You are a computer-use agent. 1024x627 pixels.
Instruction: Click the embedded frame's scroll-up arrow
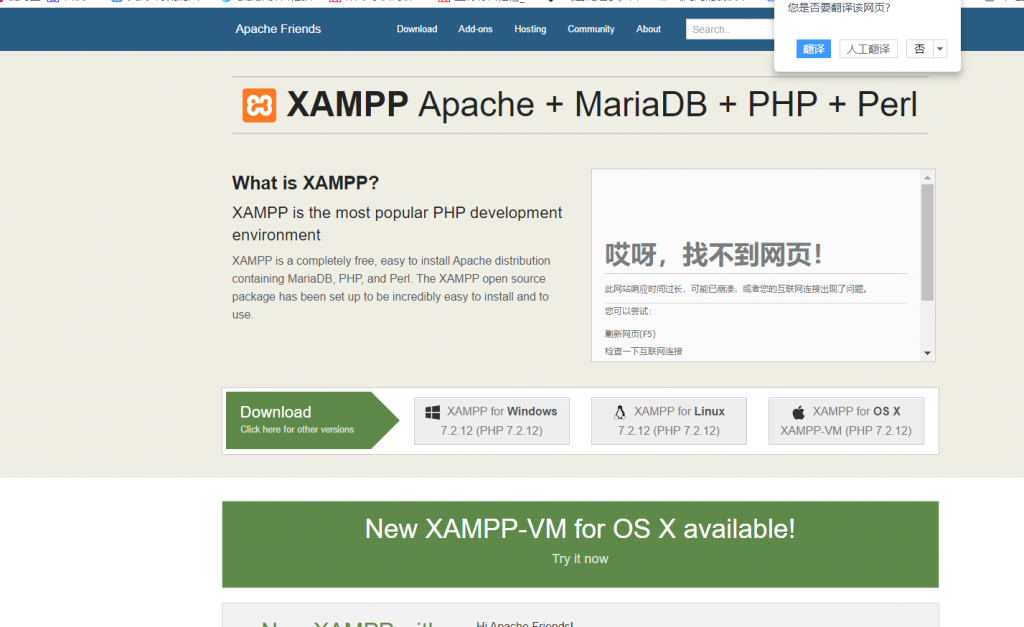927,178
